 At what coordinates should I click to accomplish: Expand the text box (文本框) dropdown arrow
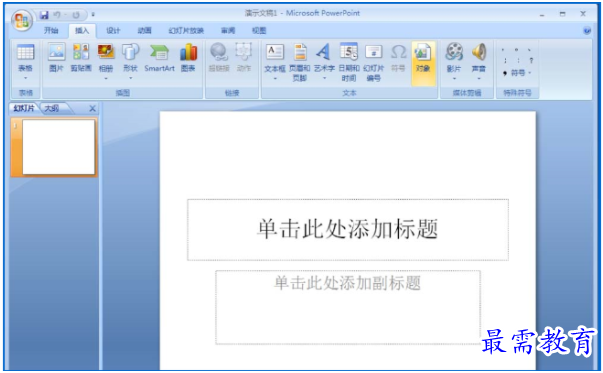275,78
